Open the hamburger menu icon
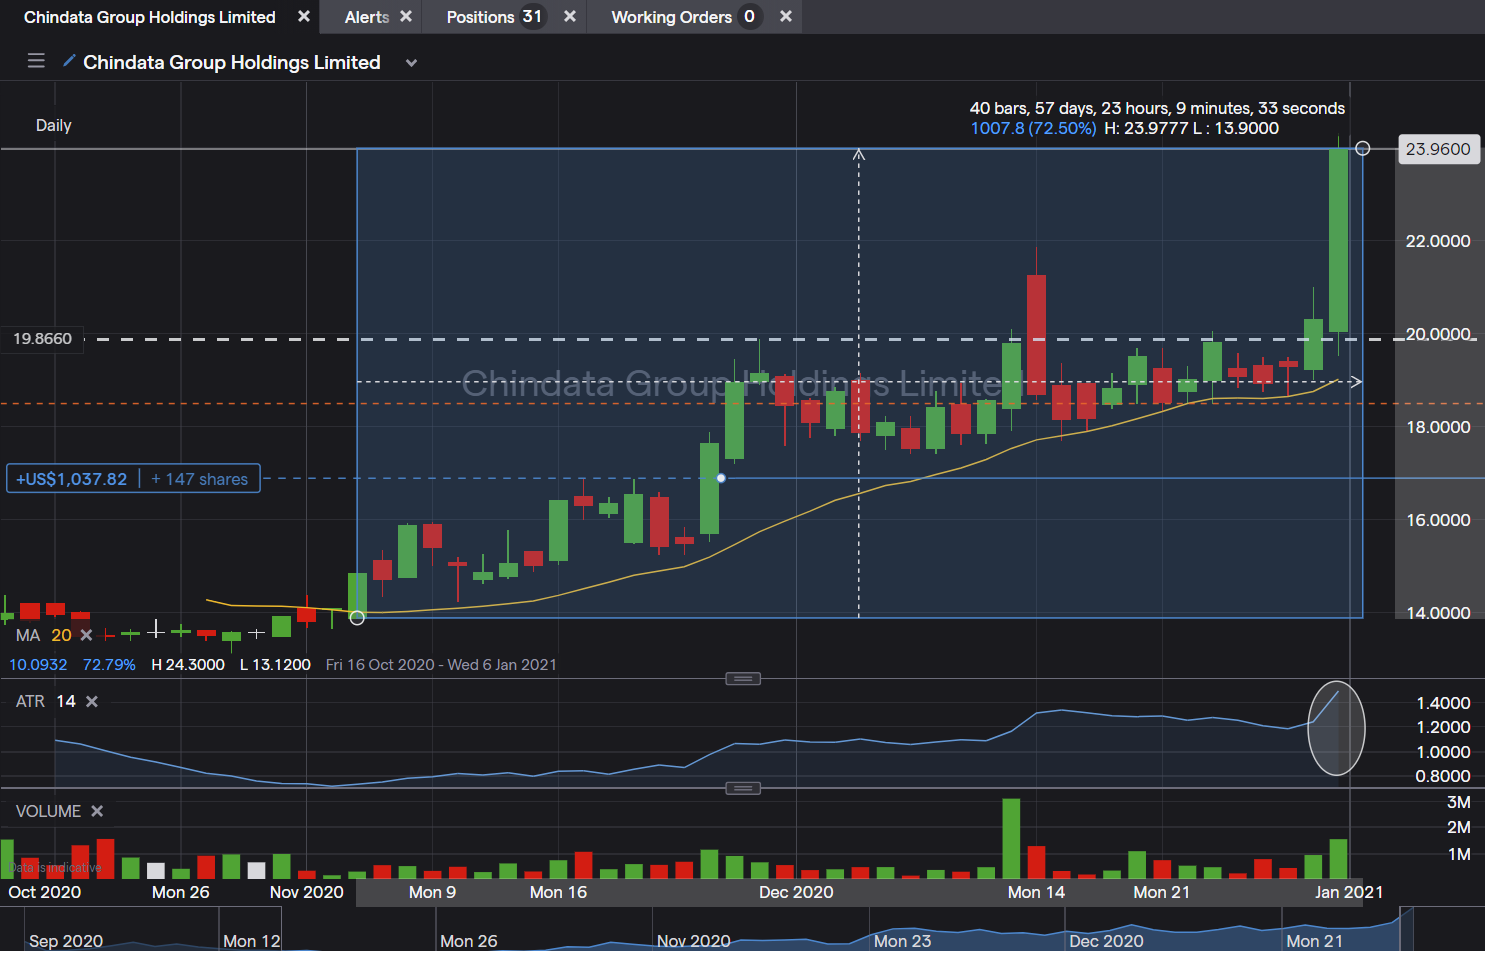The width and height of the screenshot is (1486, 961). pyautogui.click(x=36, y=61)
